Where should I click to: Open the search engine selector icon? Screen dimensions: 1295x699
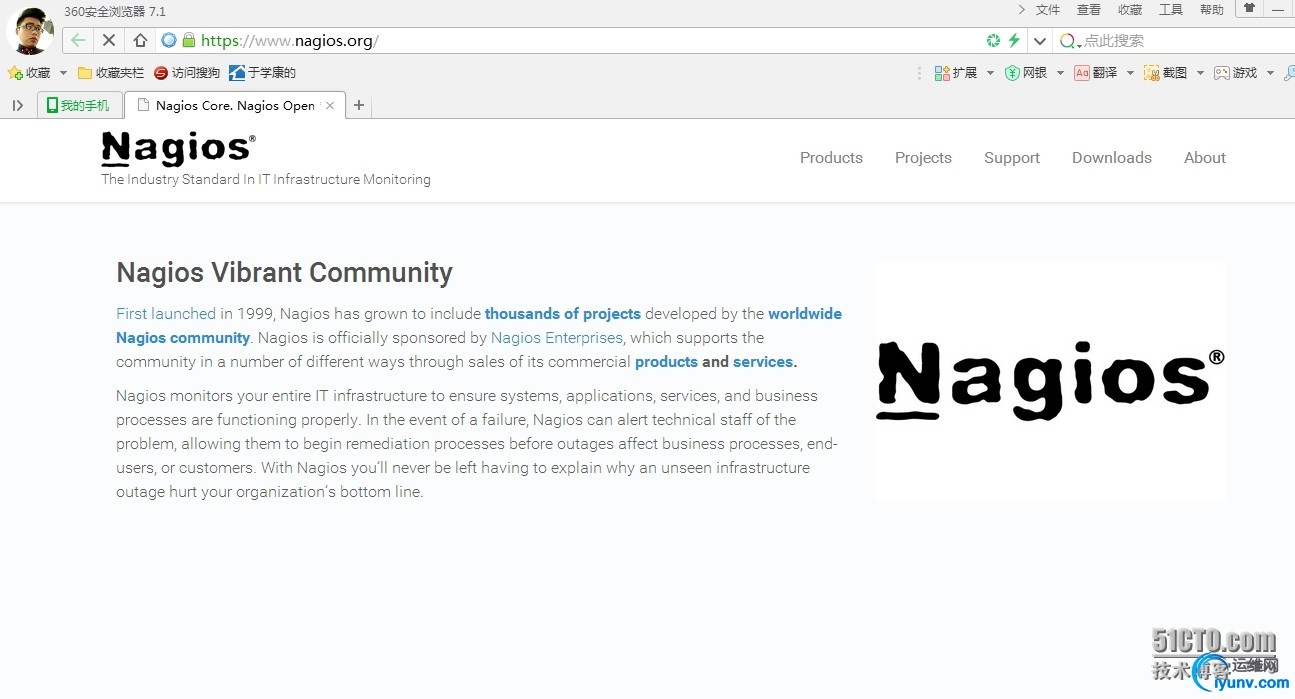pos(1069,41)
